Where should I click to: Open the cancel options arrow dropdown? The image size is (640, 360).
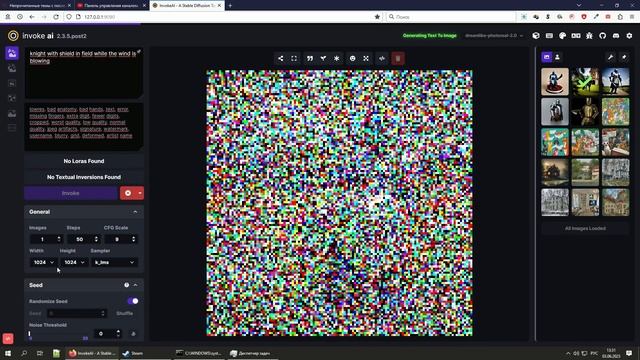(140, 193)
